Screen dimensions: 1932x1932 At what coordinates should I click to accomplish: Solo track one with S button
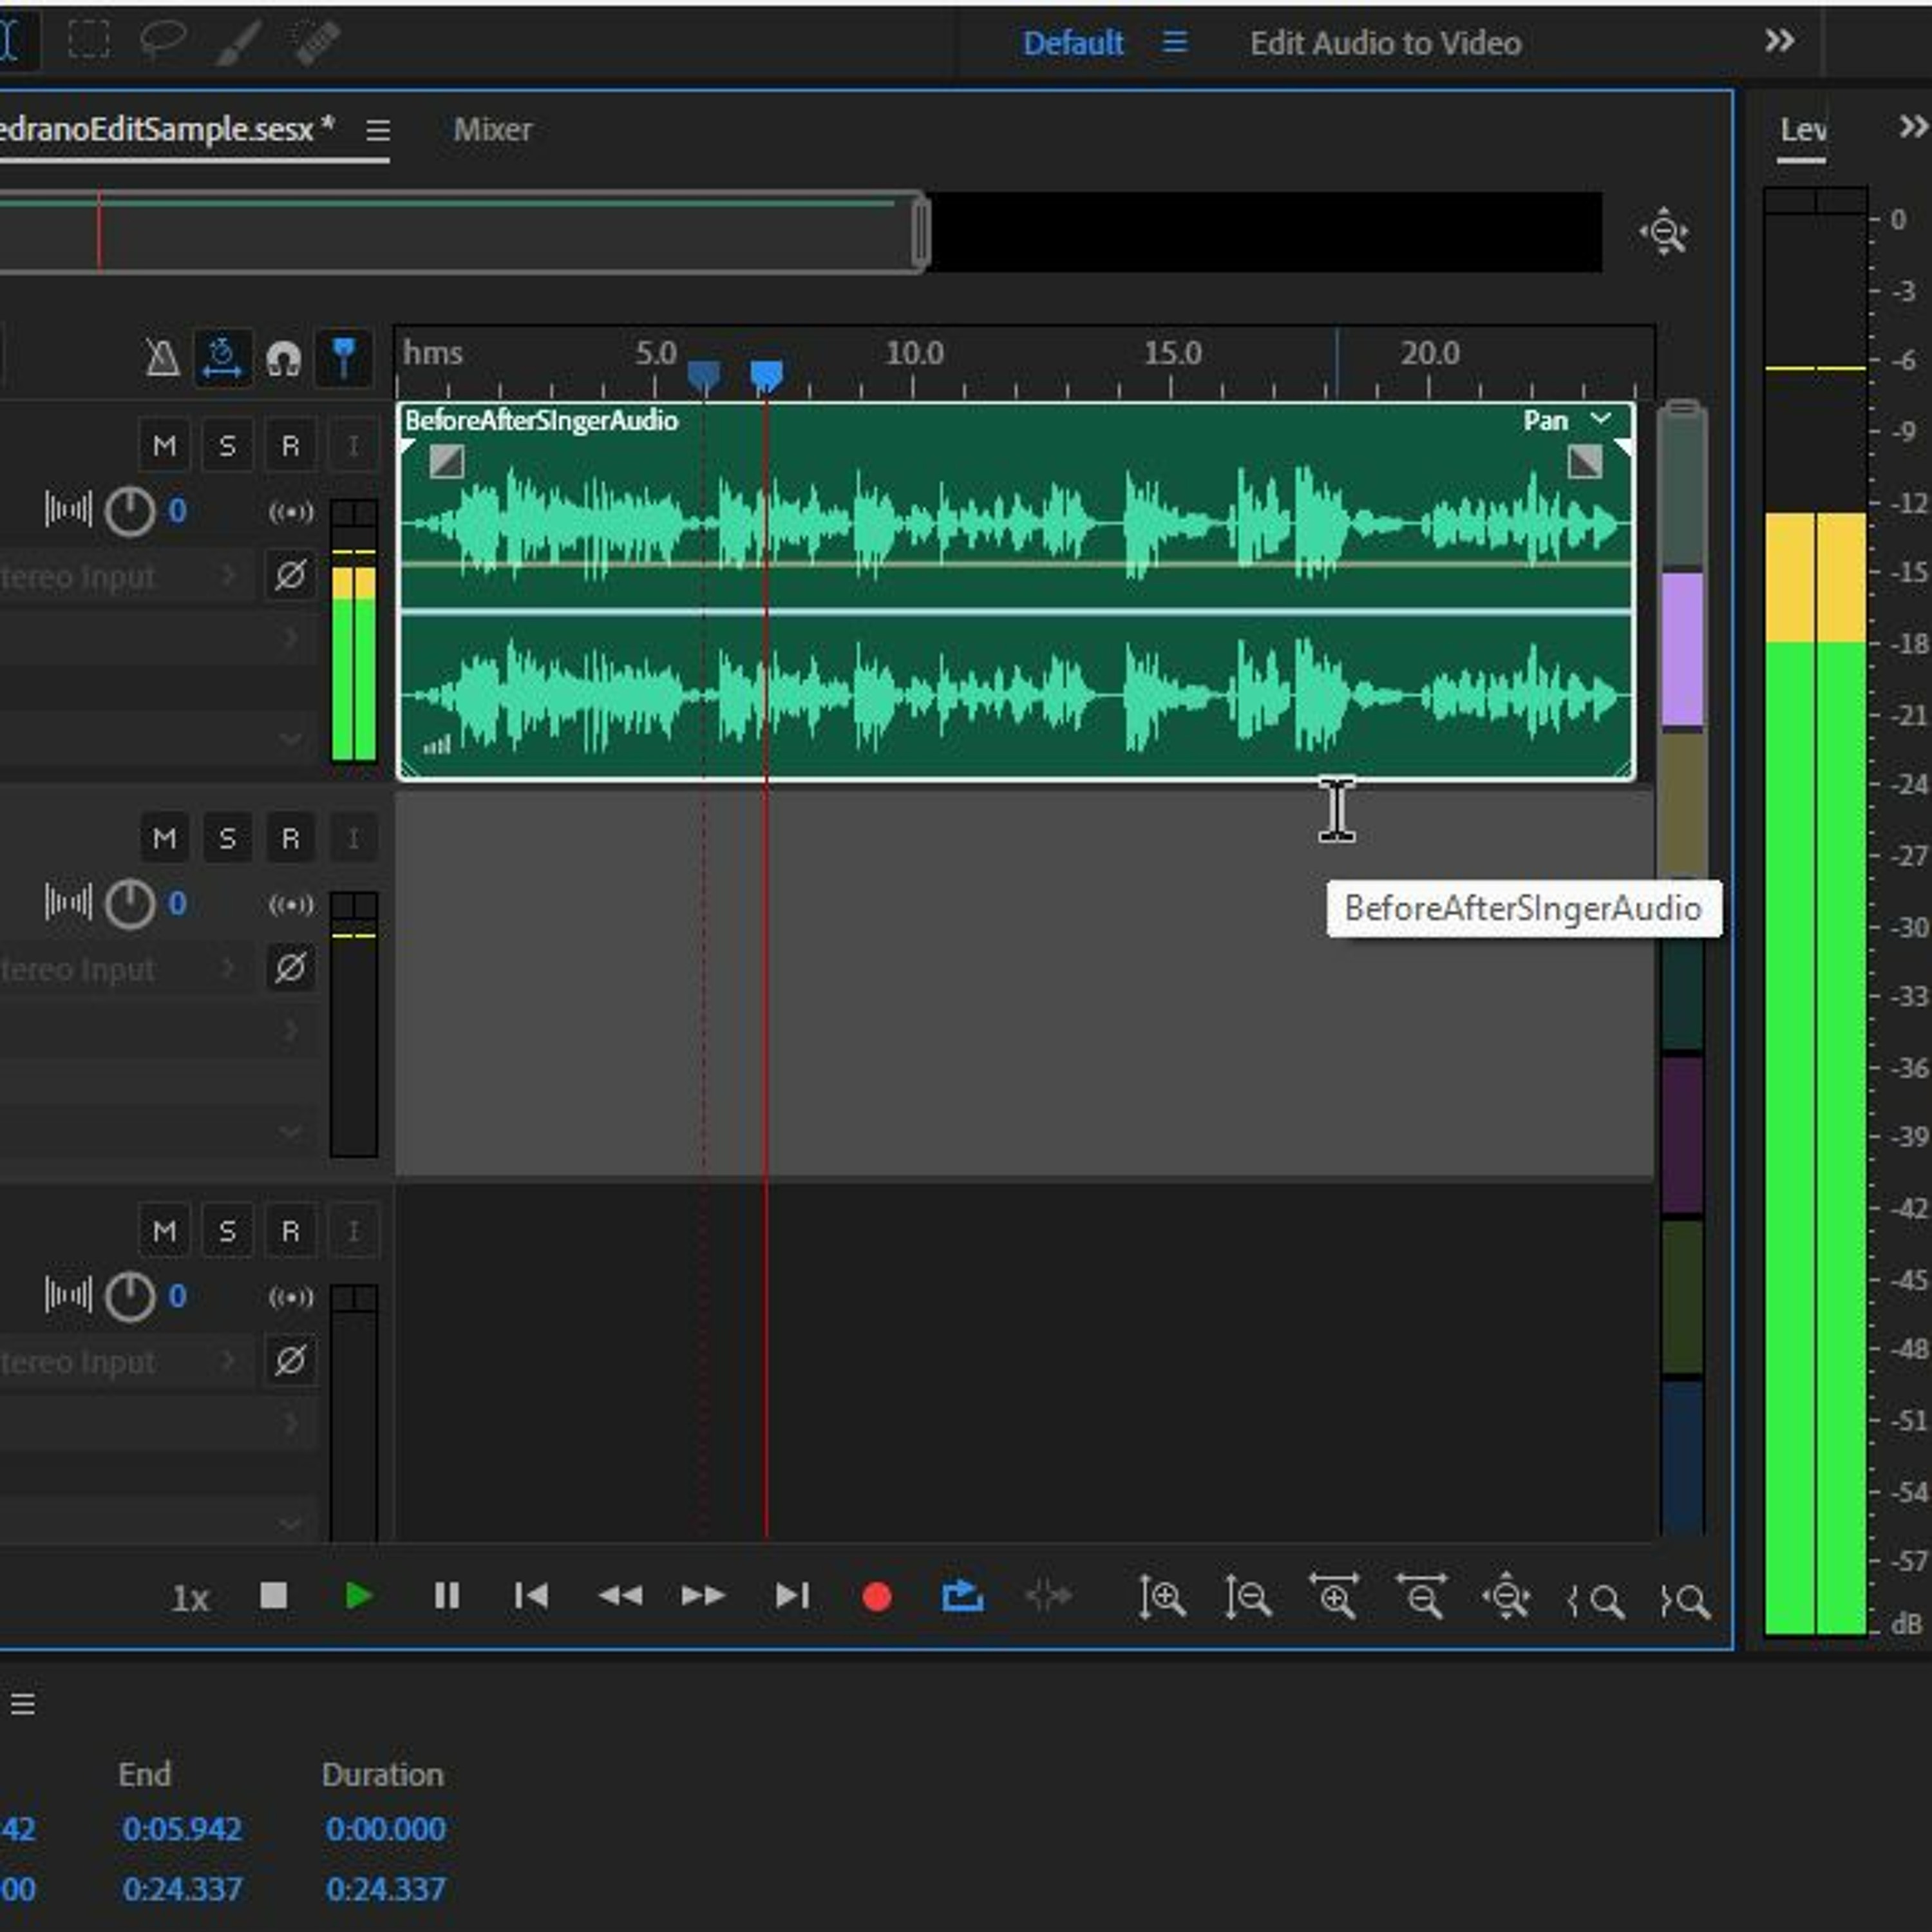(227, 445)
